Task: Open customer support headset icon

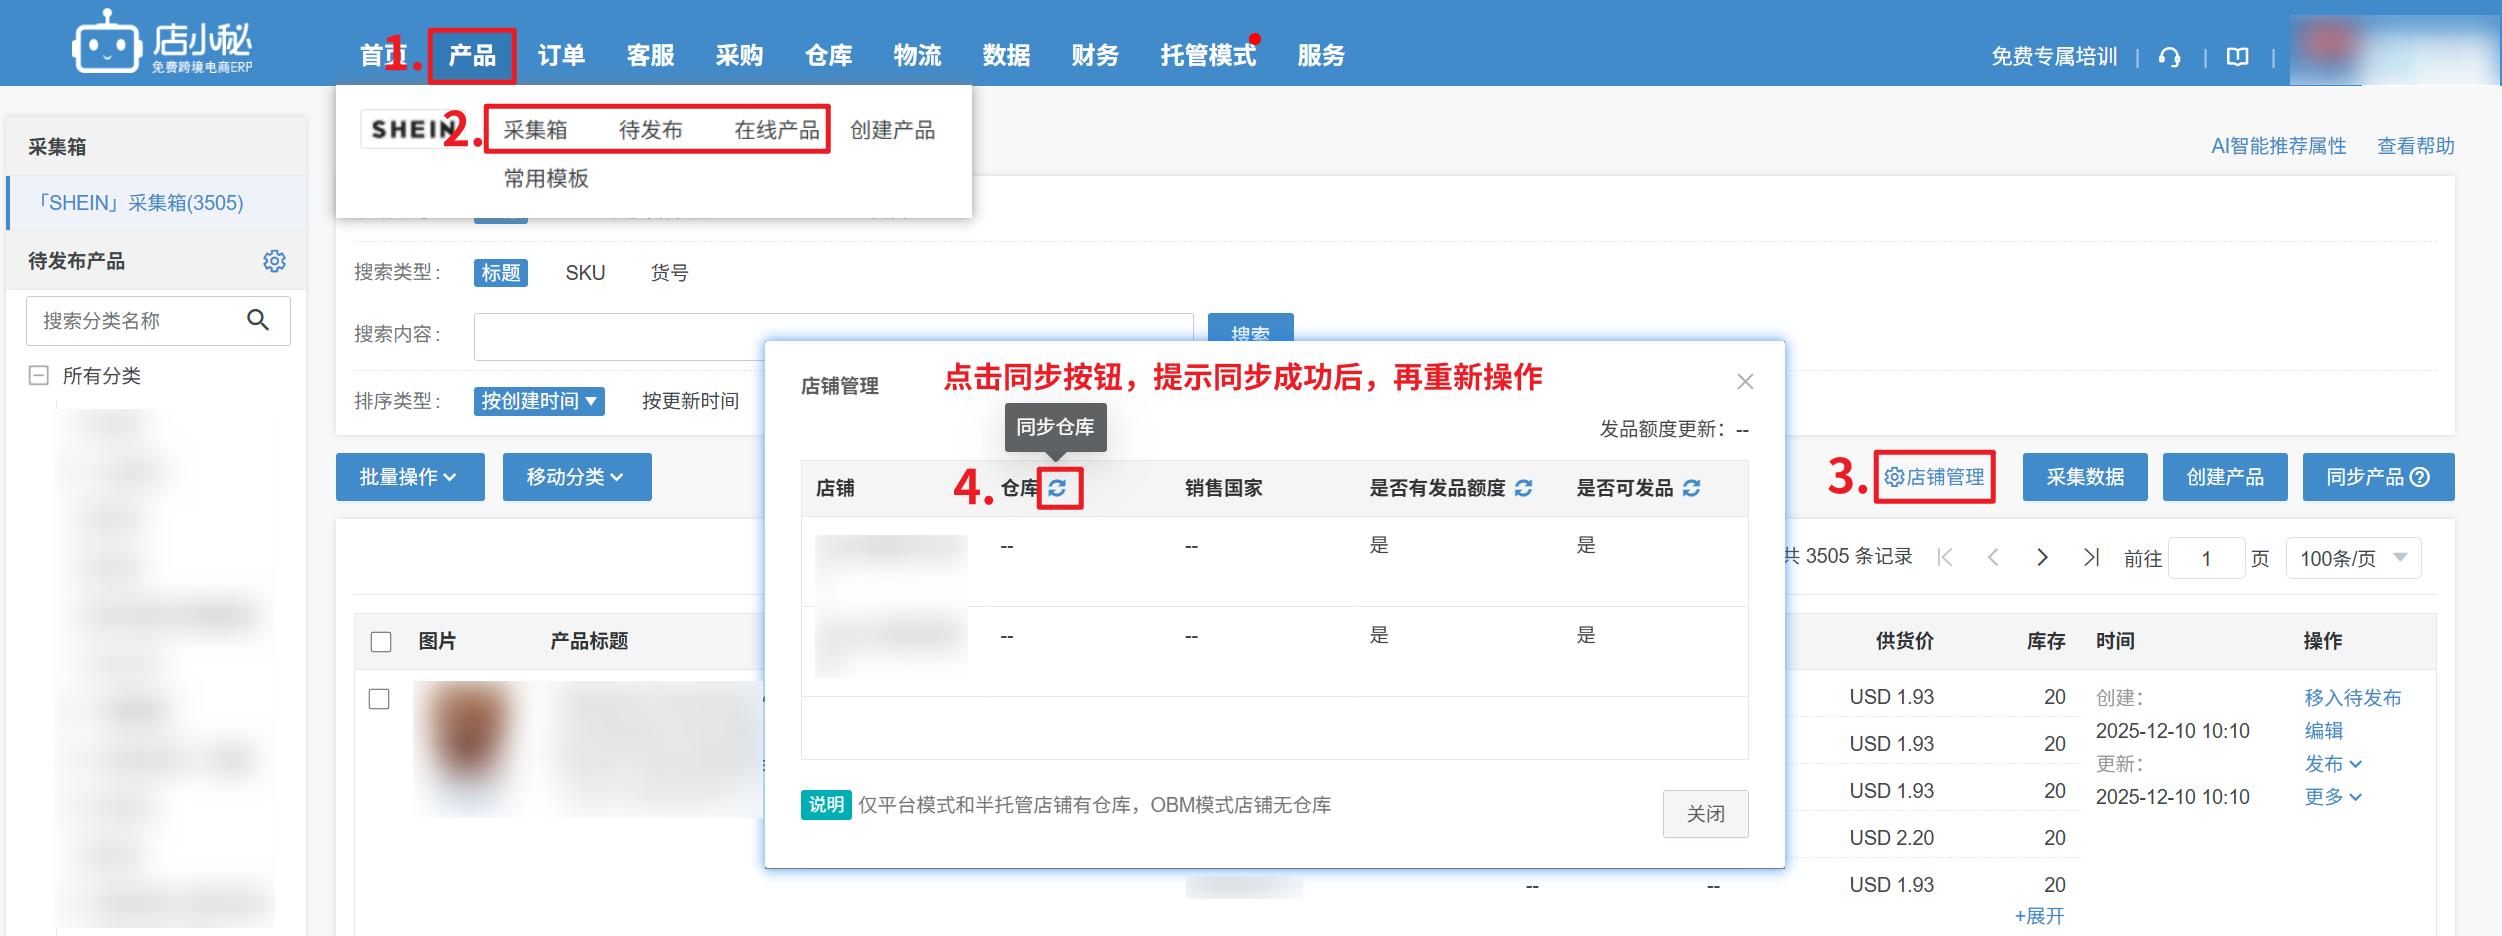Action: [2169, 57]
